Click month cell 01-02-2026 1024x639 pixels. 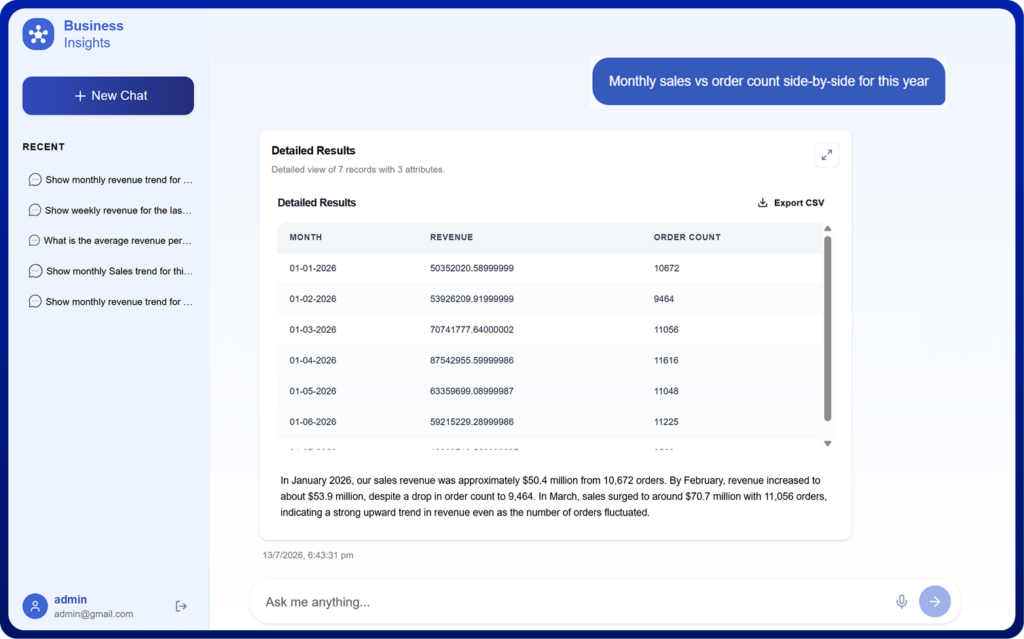tap(313, 299)
